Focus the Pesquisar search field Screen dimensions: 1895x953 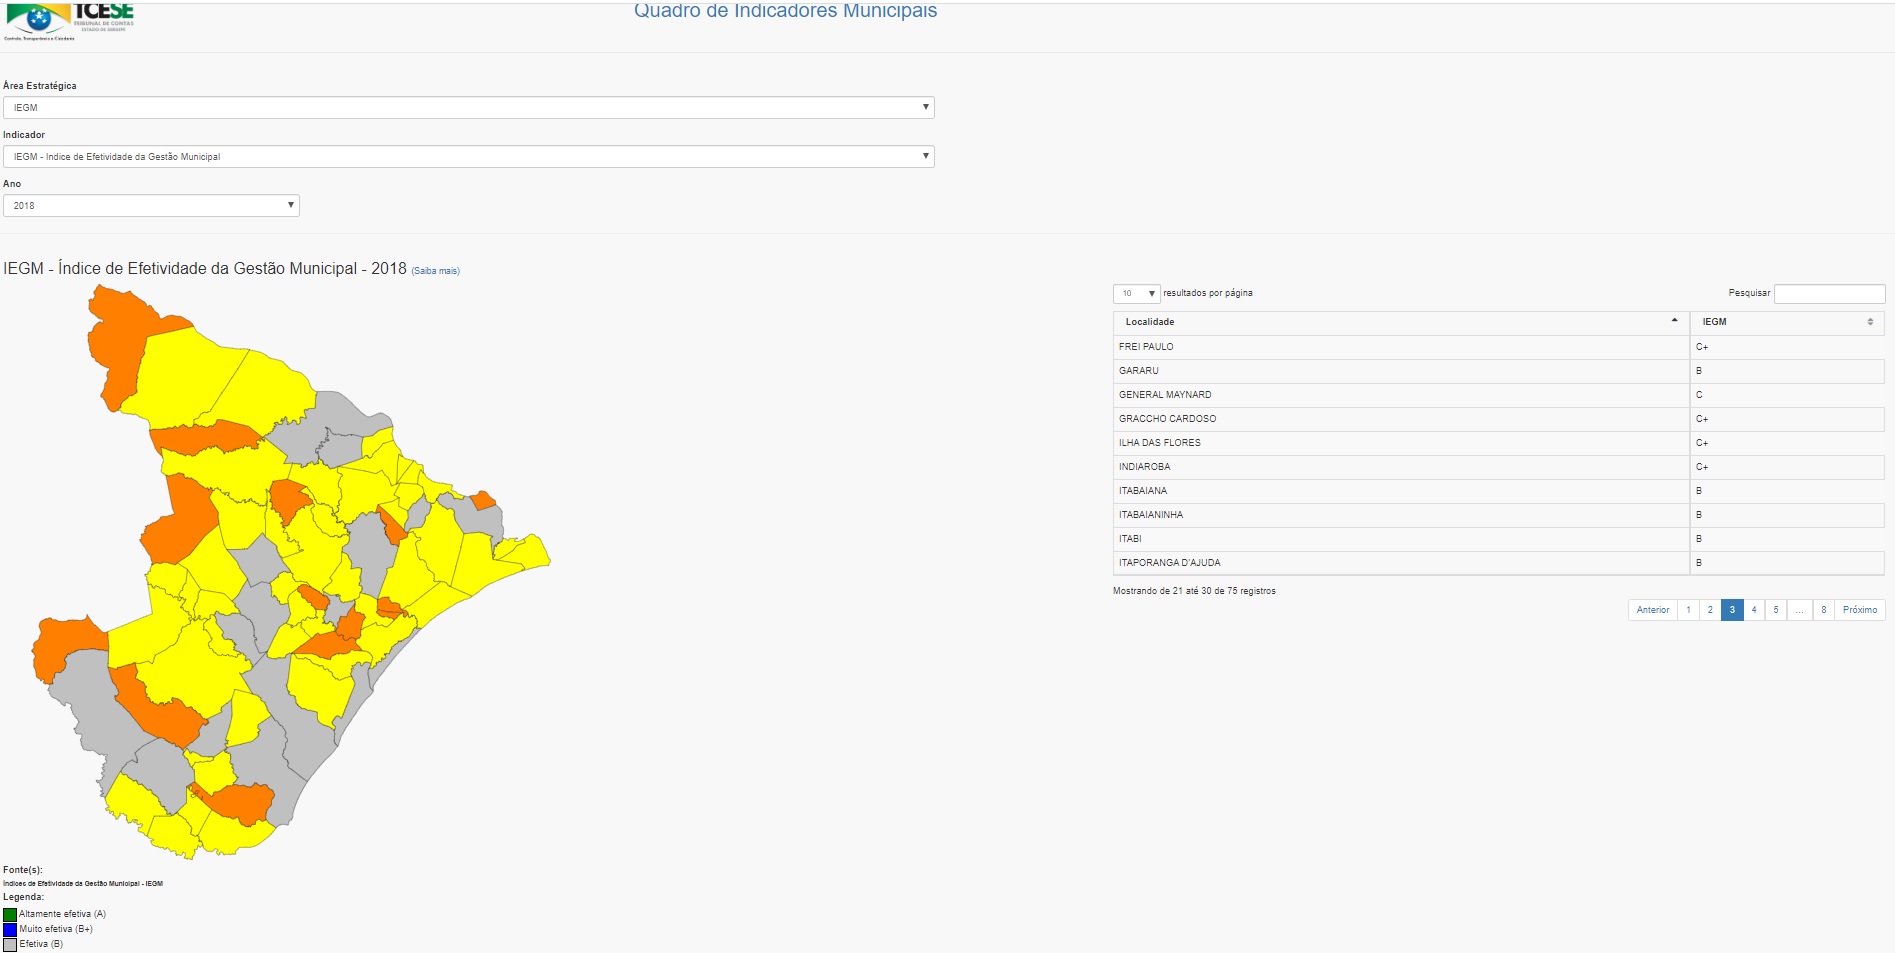click(1828, 293)
